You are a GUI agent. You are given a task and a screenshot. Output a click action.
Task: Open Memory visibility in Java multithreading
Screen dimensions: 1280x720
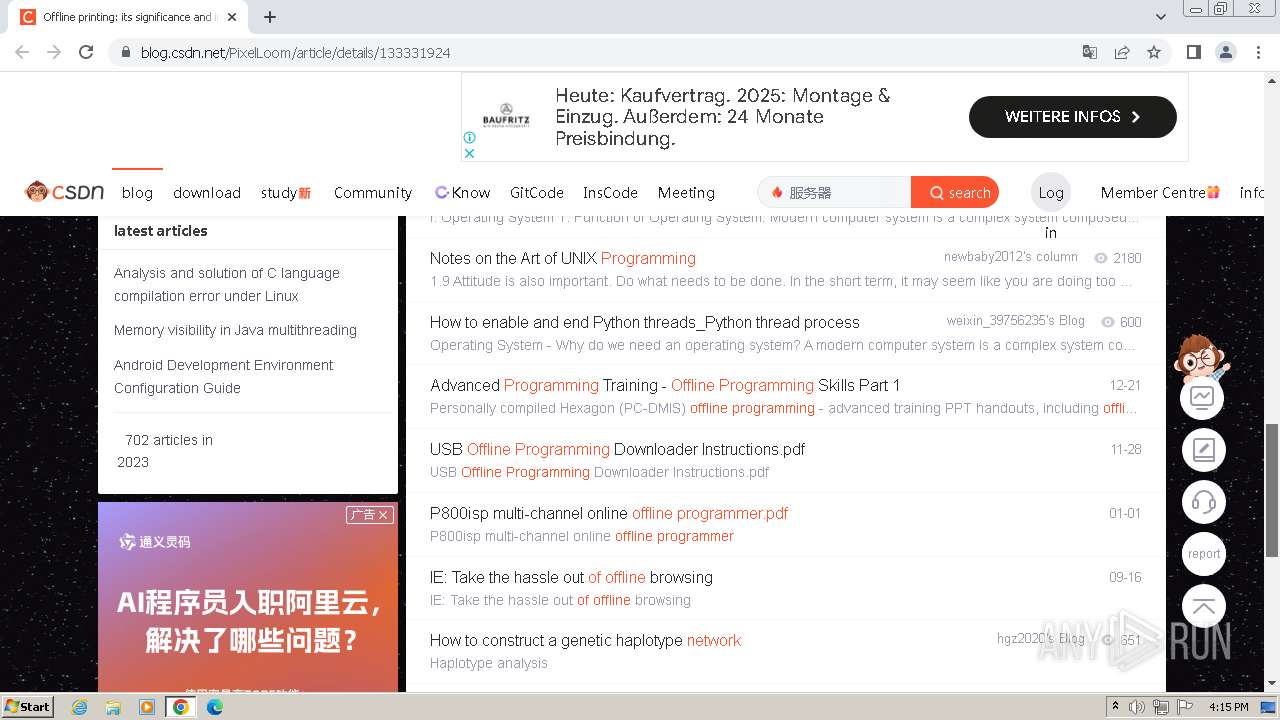tap(235, 330)
